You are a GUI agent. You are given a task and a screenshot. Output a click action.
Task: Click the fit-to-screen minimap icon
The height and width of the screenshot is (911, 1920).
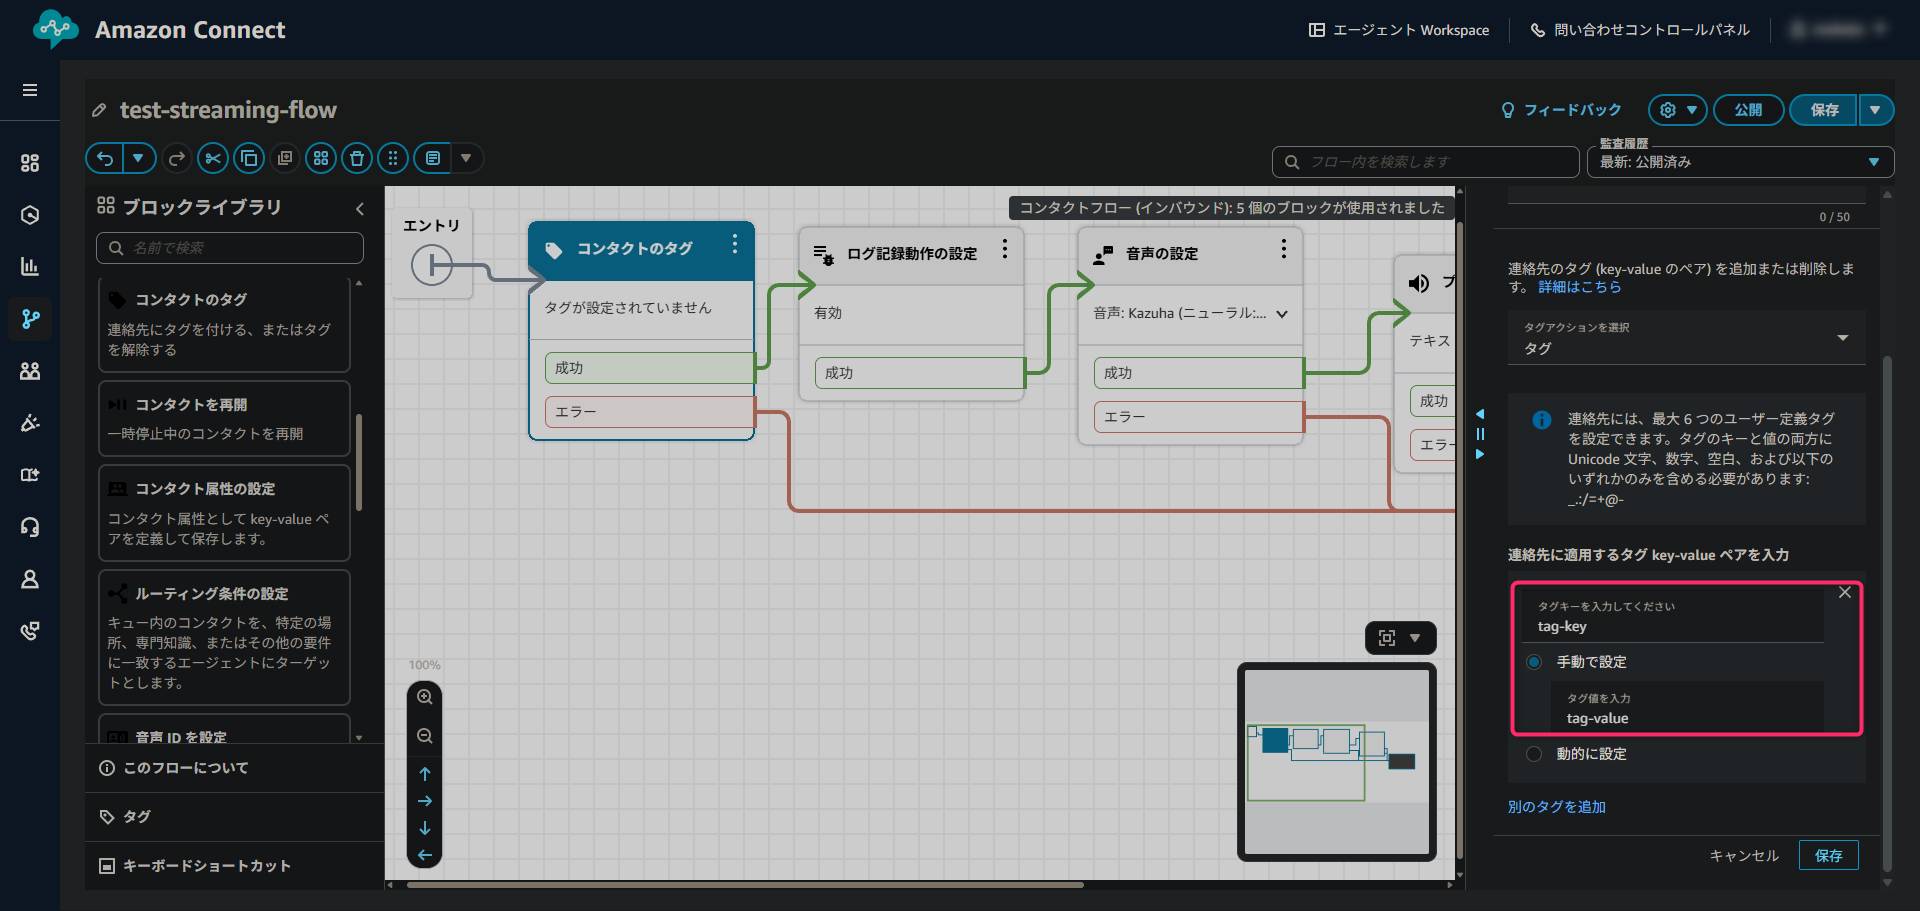[x=1387, y=638]
